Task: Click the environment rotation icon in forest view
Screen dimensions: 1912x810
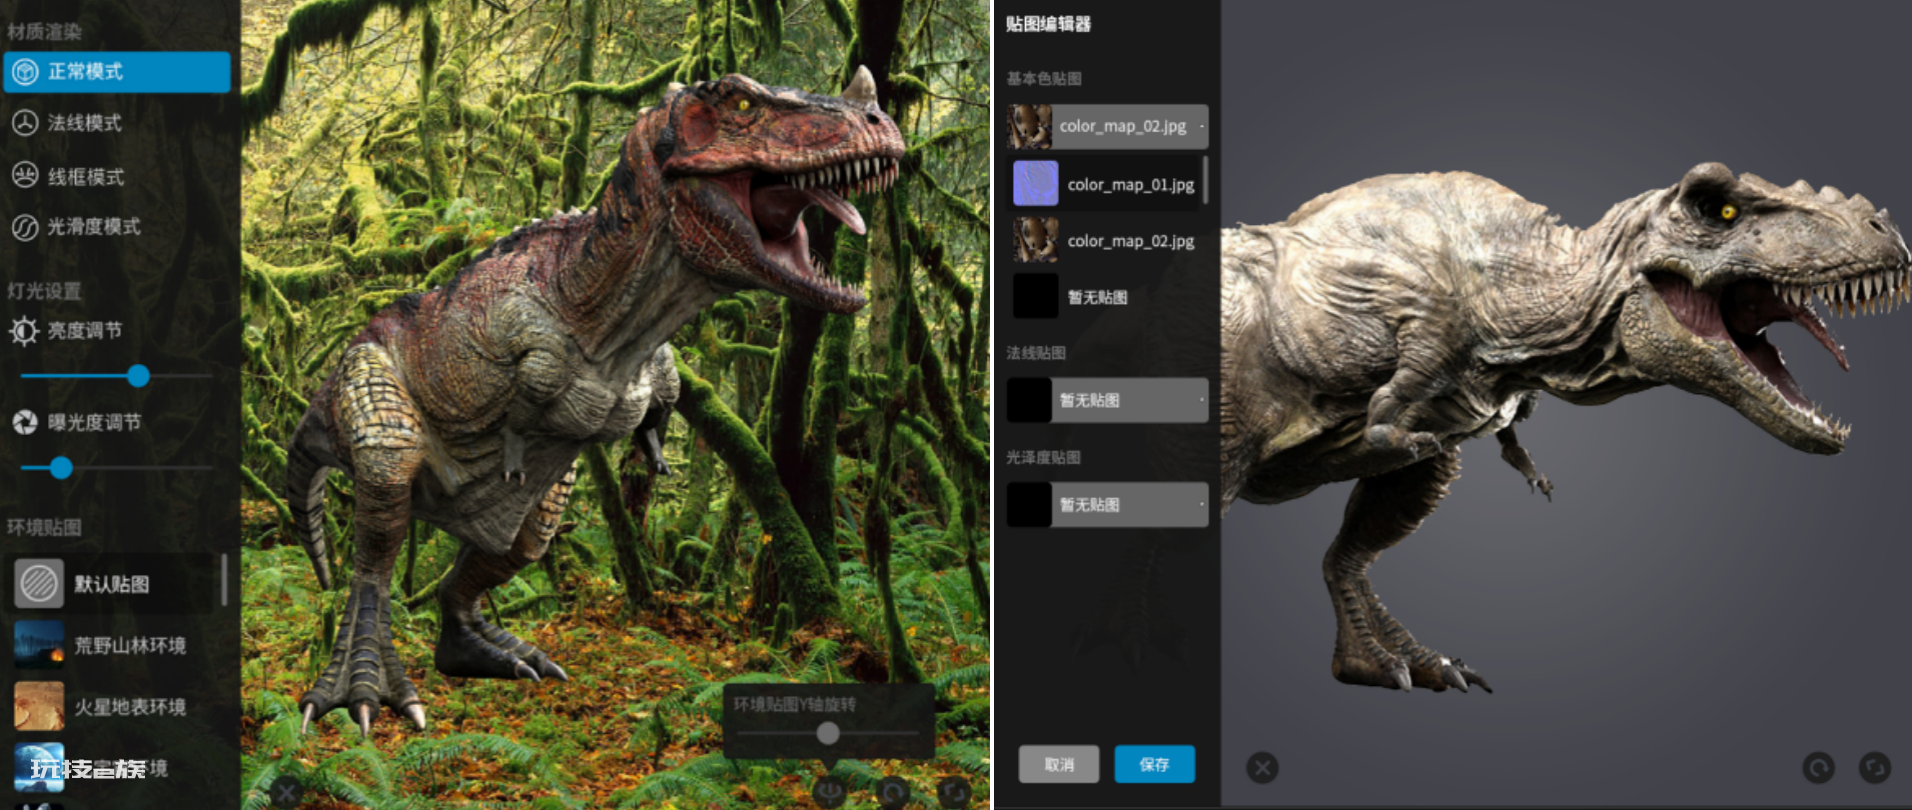Action: pos(829,793)
